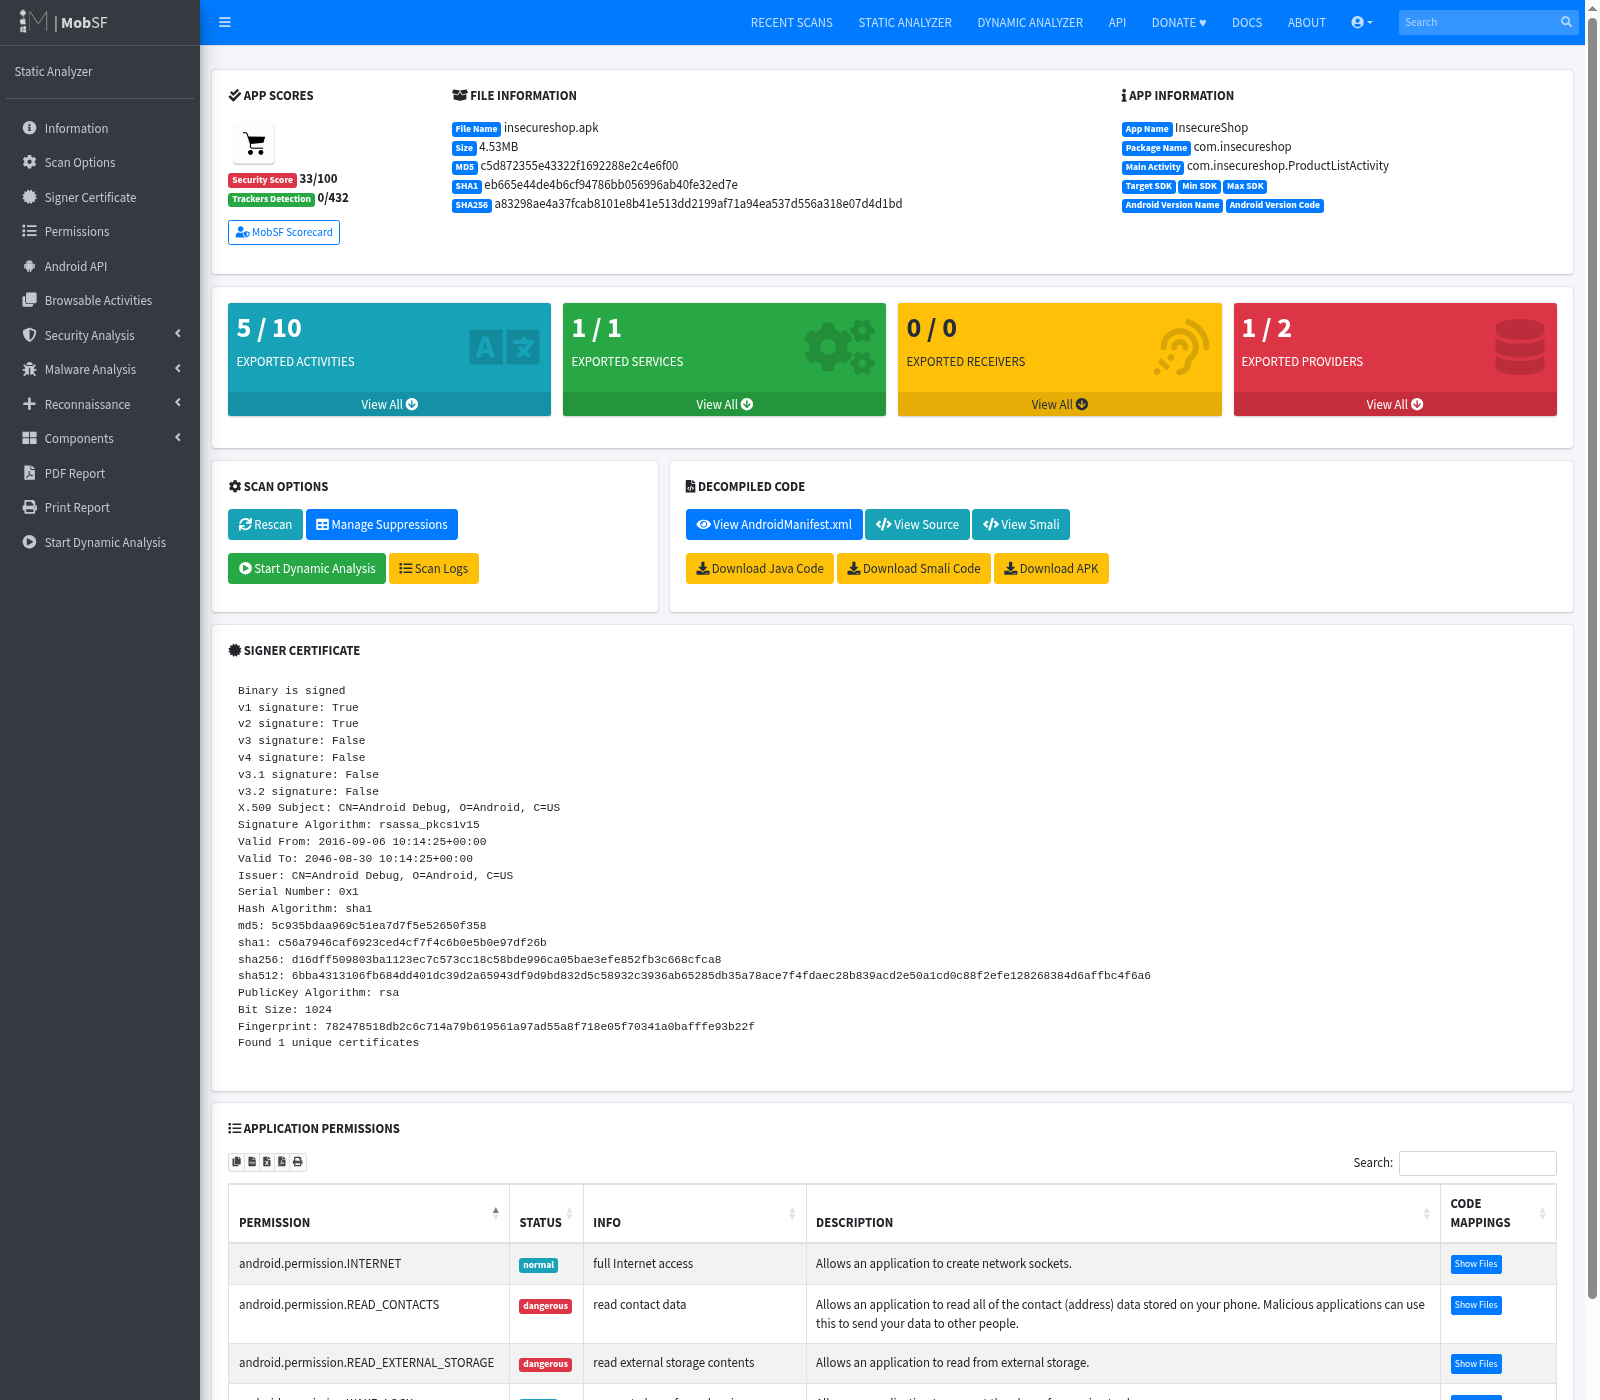Open Permissions in the sidebar

tap(100, 231)
